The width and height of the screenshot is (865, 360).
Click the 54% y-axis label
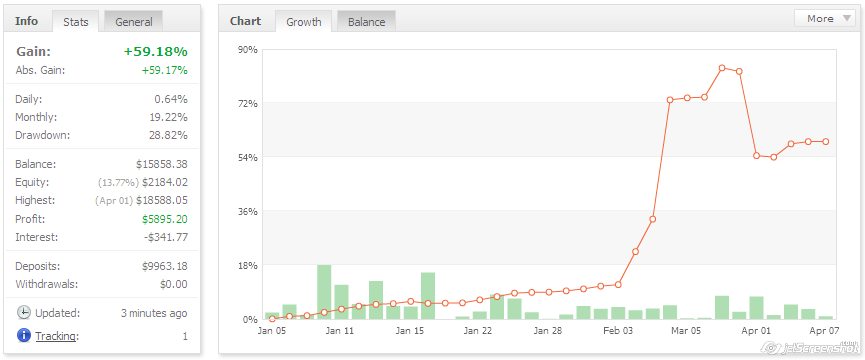pos(248,157)
